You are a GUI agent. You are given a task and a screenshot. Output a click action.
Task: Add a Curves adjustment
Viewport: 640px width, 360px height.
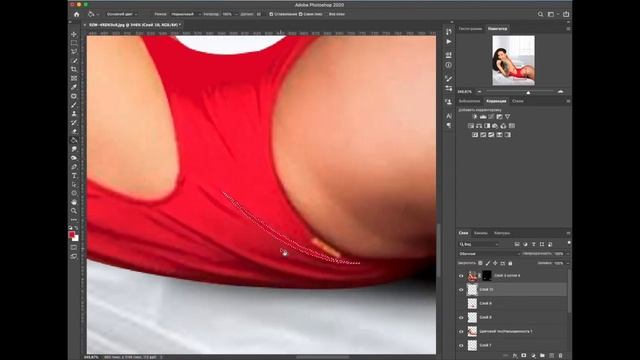[491, 117]
